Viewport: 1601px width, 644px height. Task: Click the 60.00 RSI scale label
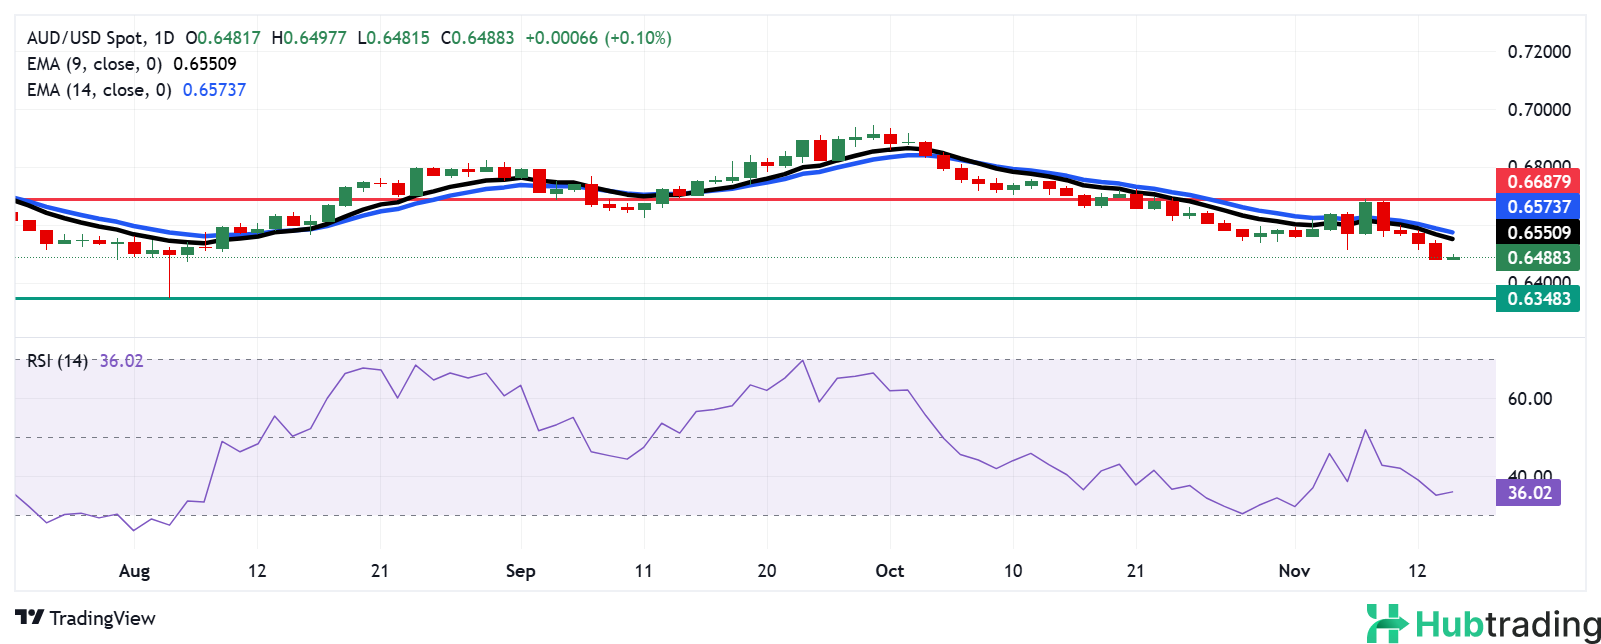pos(1529,399)
